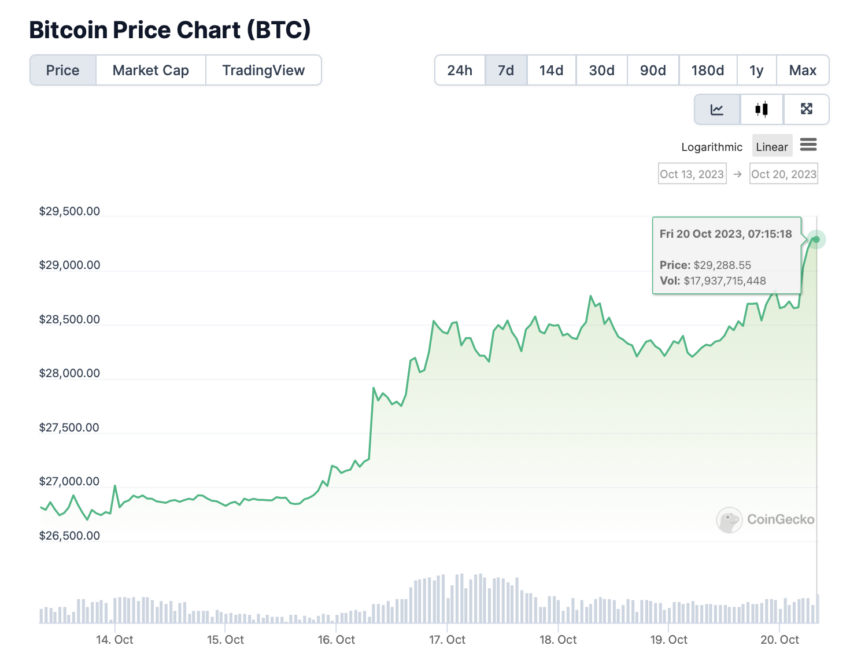This screenshot has width=850, height=664.
Task: Click the CoinGecko logo watermark
Action: tap(765, 520)
